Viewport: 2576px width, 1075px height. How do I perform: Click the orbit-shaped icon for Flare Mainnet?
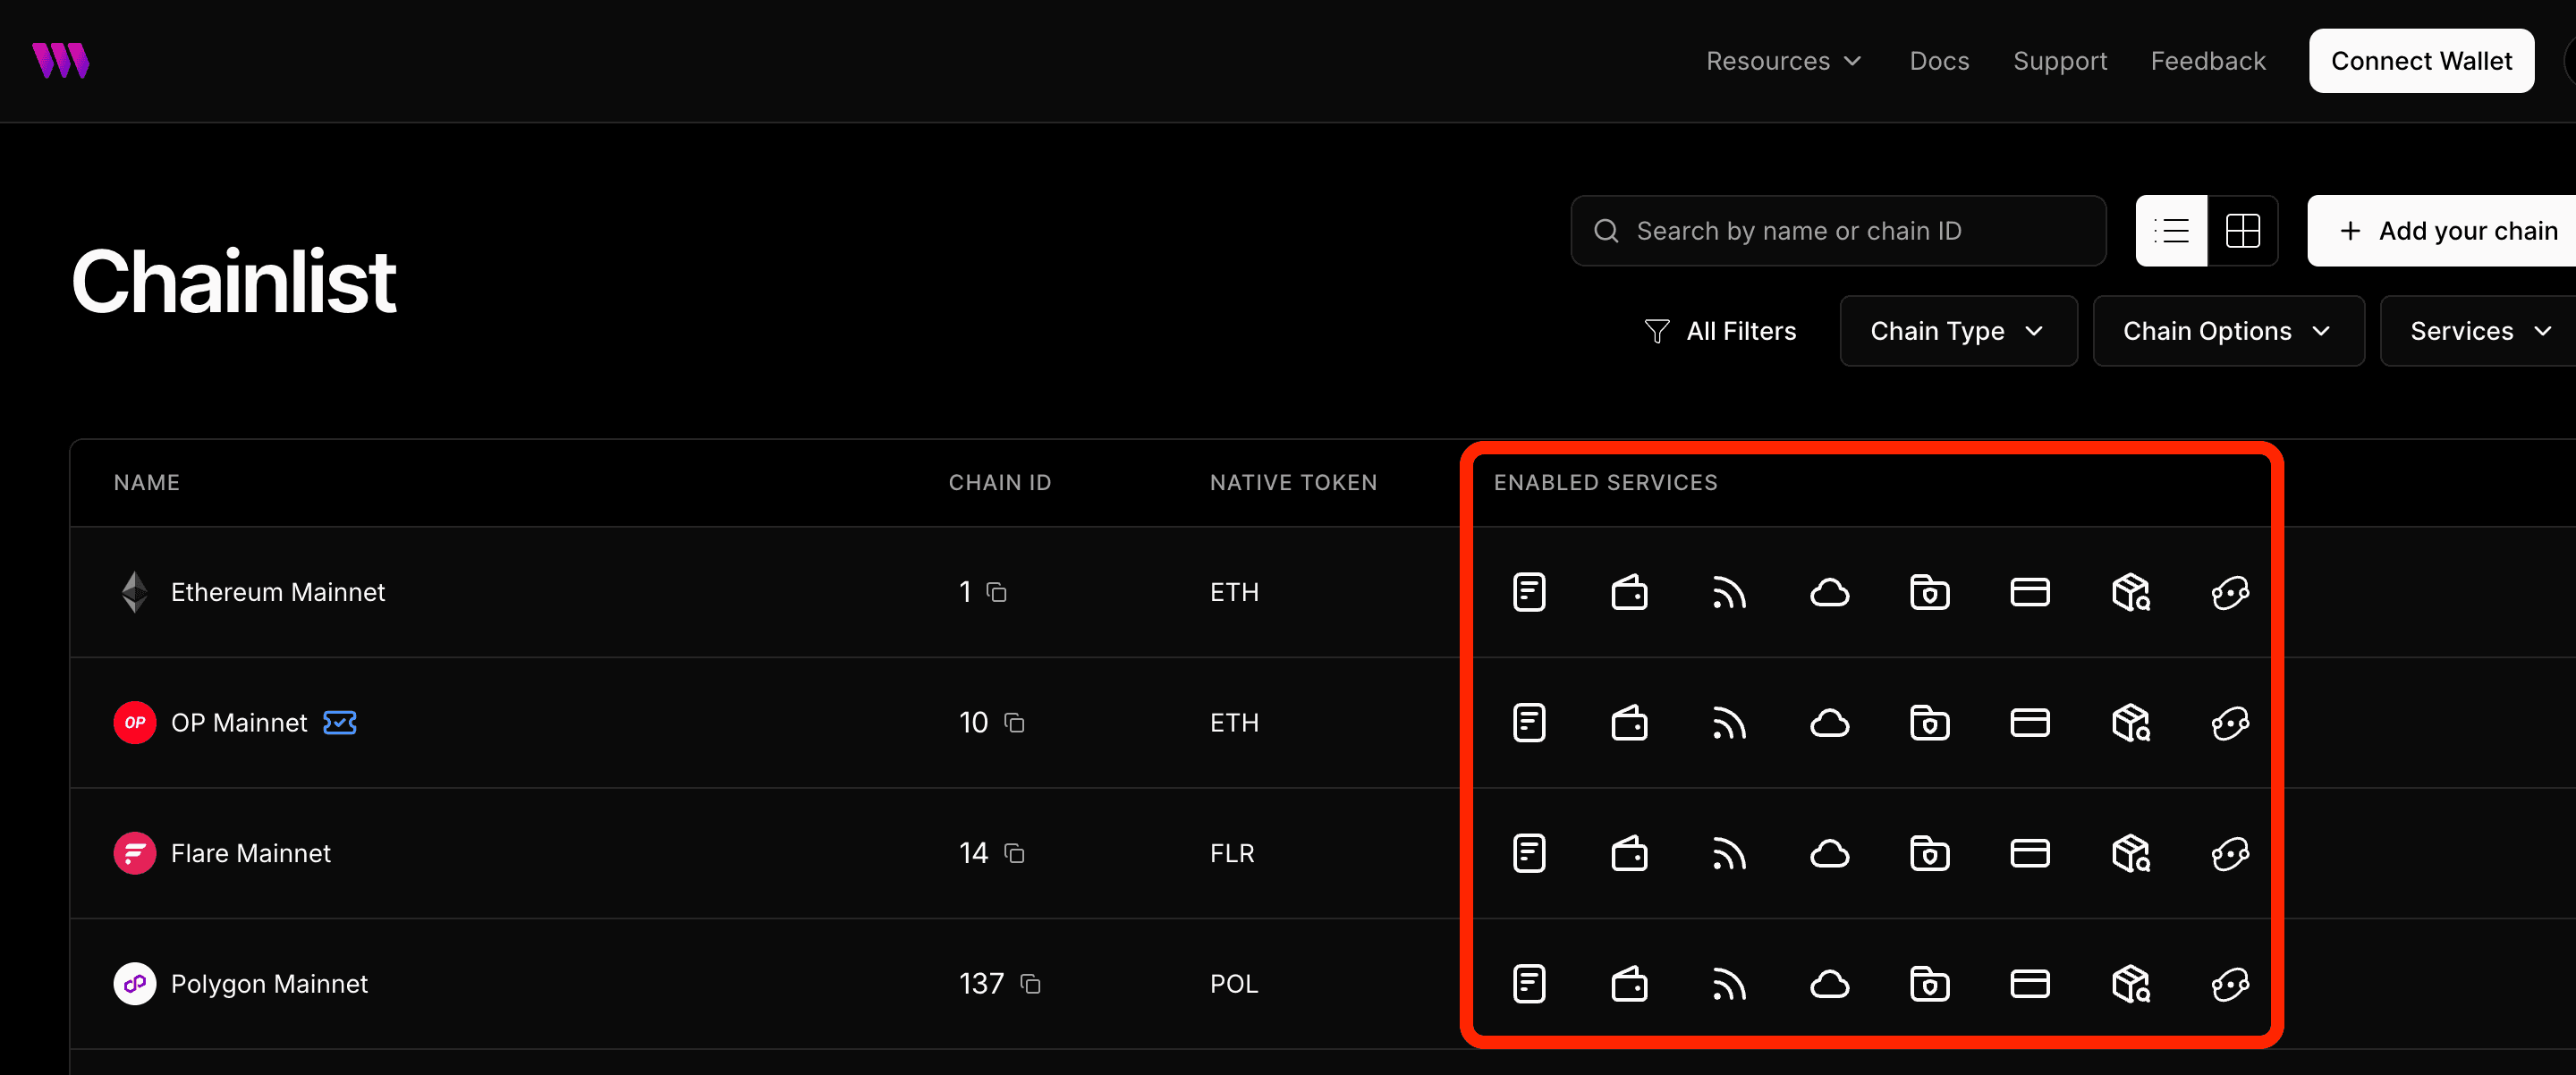click(2230, 853)
